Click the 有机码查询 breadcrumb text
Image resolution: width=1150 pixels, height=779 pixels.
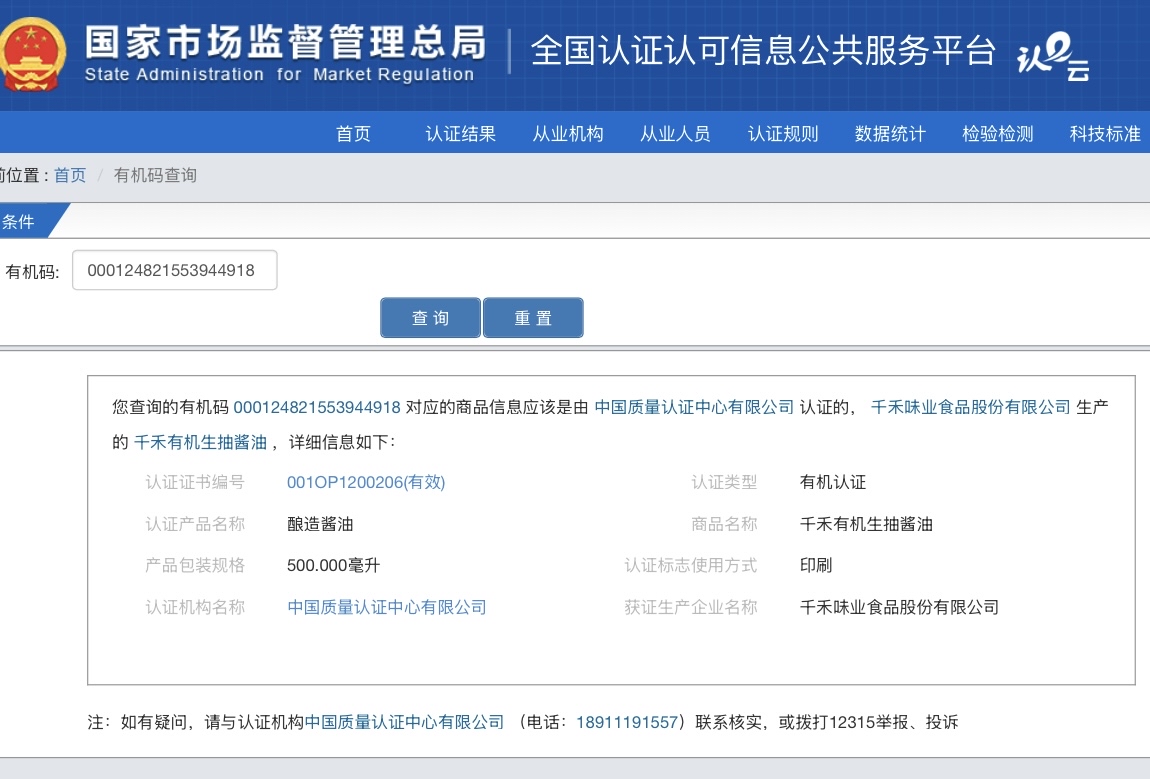tap(155, 175)
